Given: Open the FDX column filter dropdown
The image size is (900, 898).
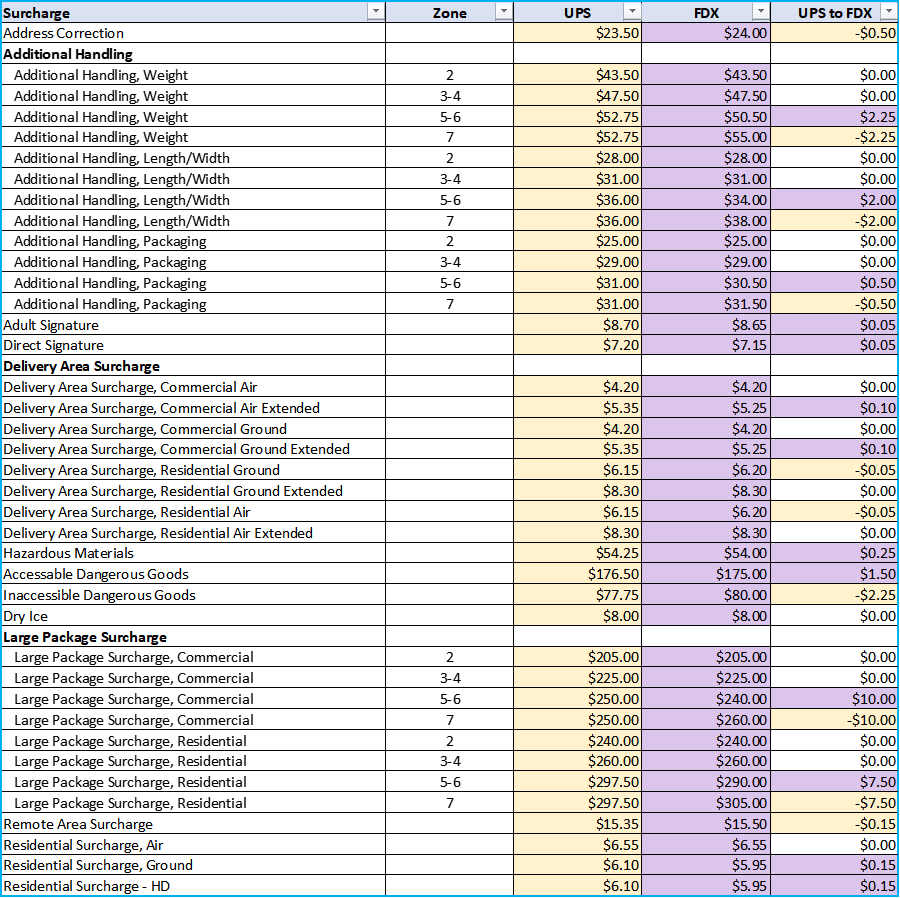Looking at the screenshot, I should [x=761, y=11].
